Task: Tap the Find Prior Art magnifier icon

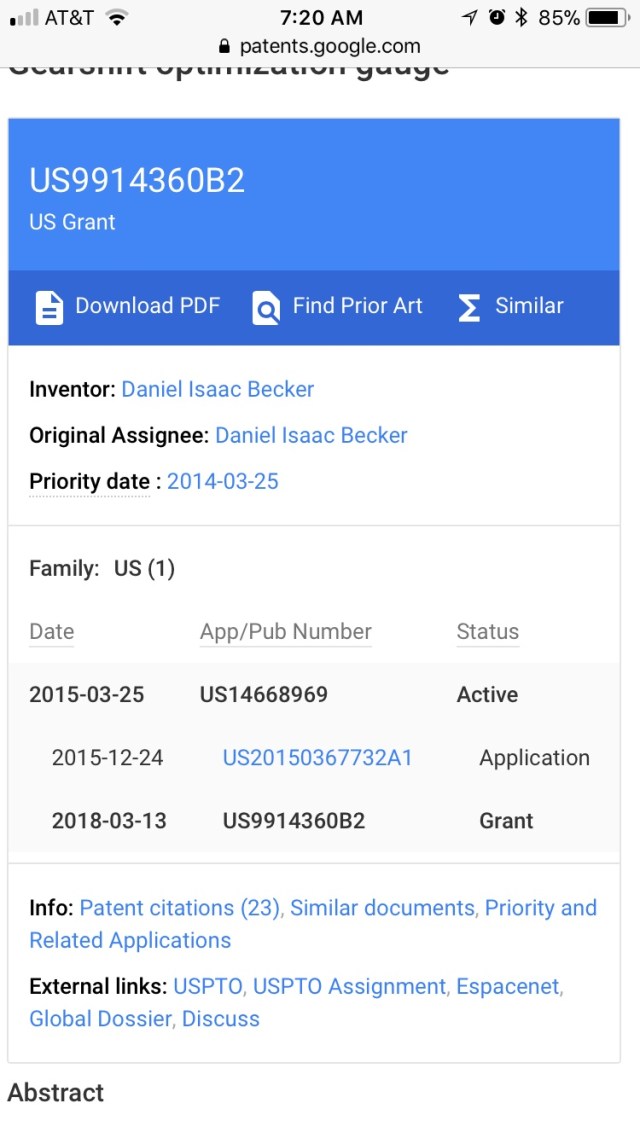Action: 266,307
